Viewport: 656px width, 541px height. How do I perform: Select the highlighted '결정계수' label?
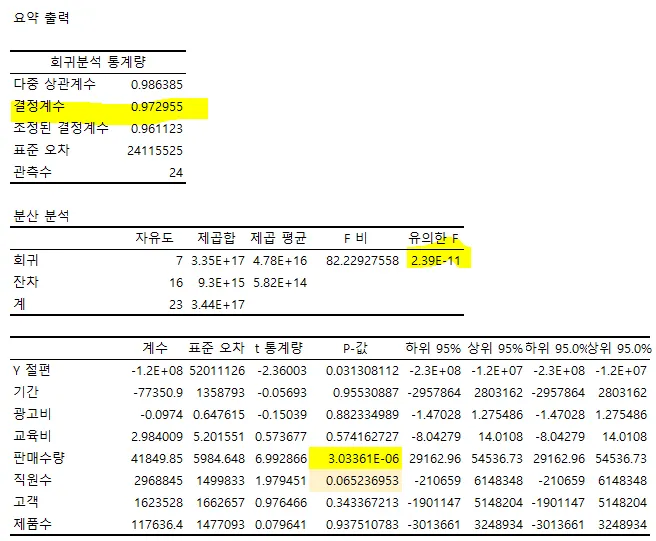click(39, 106)
